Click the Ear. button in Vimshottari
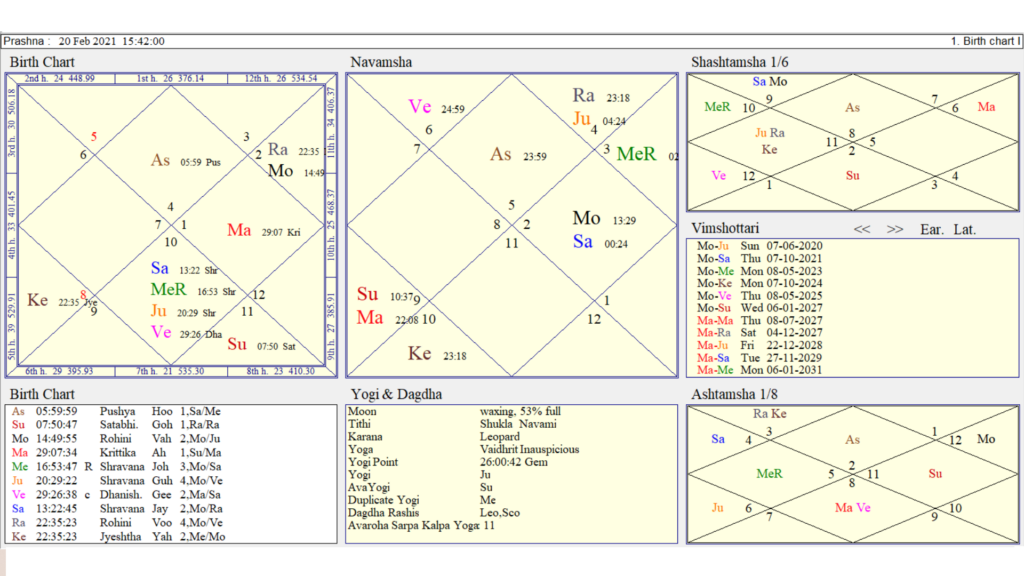1024x576 pixels. tap(932, 229)
